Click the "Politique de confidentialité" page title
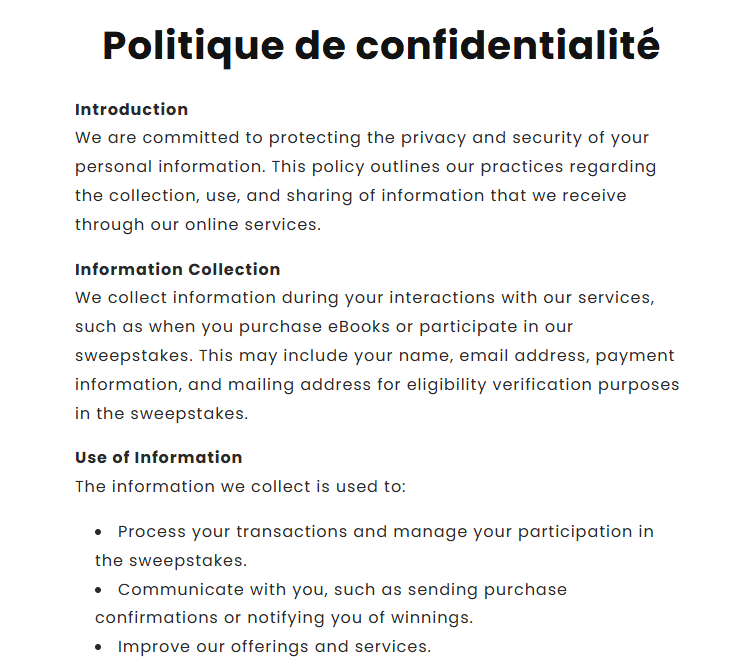Screen dimensions: 732x668 click(x=381, y=46)
